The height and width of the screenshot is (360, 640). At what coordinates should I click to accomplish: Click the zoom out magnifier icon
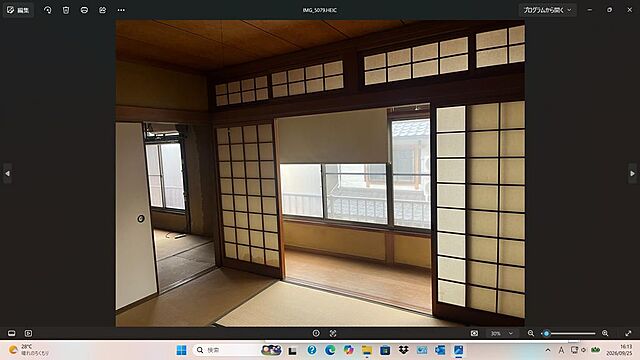click(531, 333)
